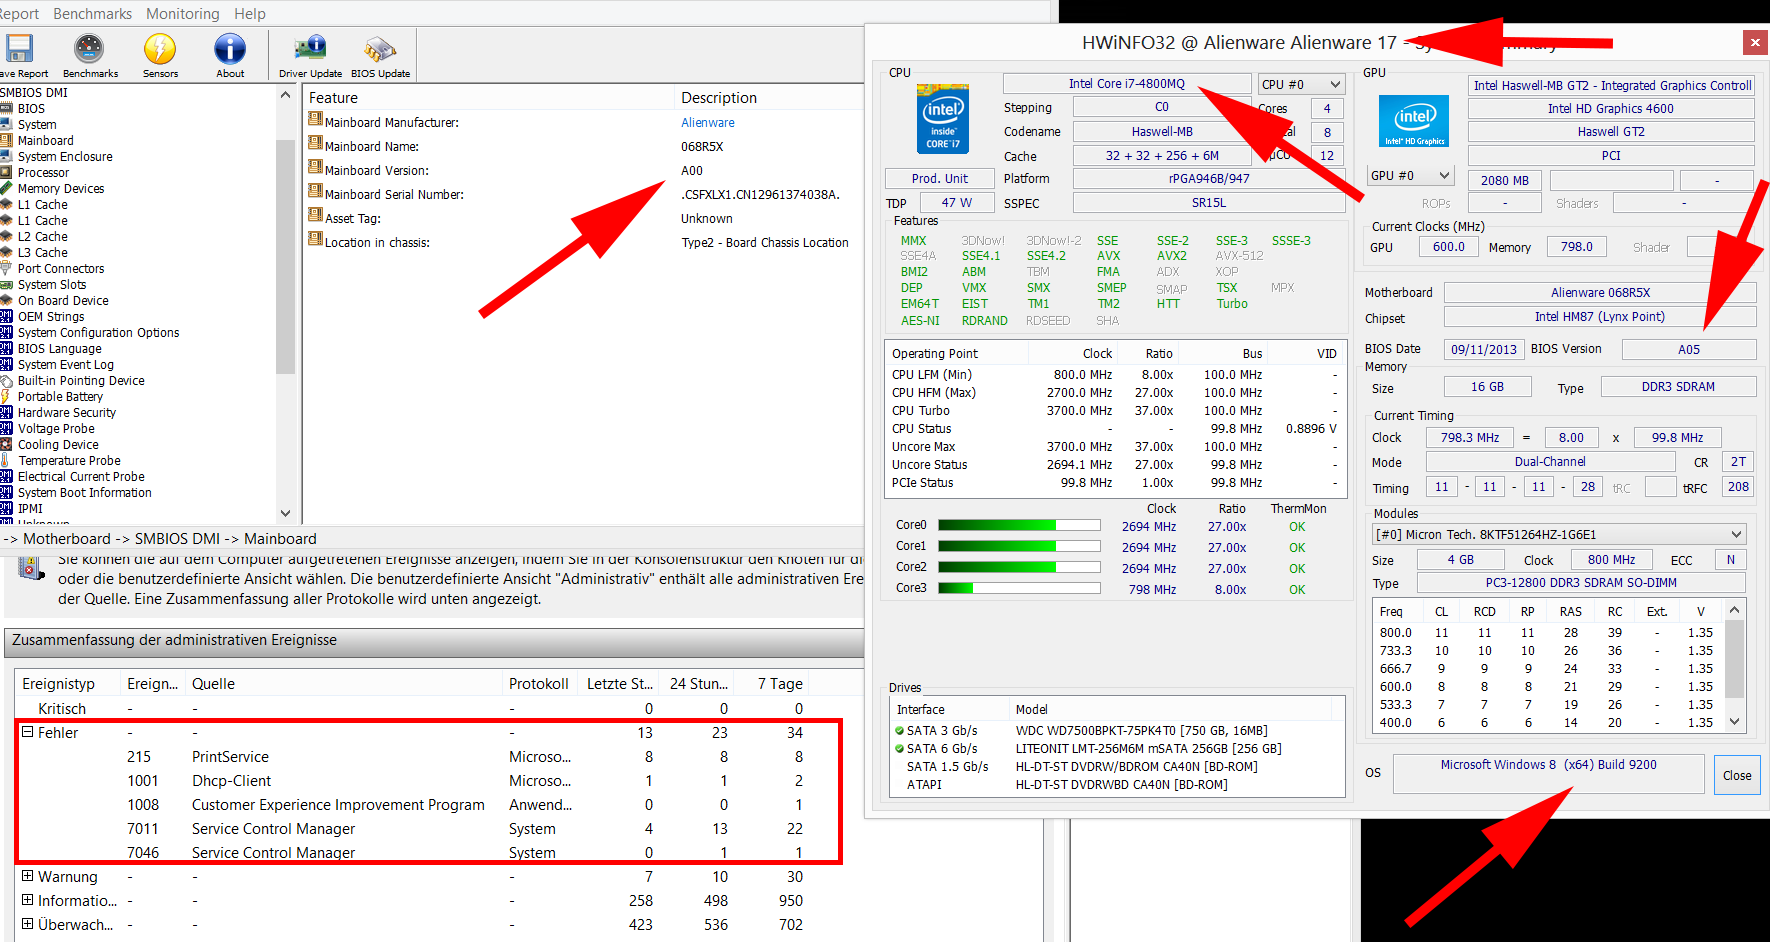
Task: Click the Quelle column header
Action: (343, 684)
